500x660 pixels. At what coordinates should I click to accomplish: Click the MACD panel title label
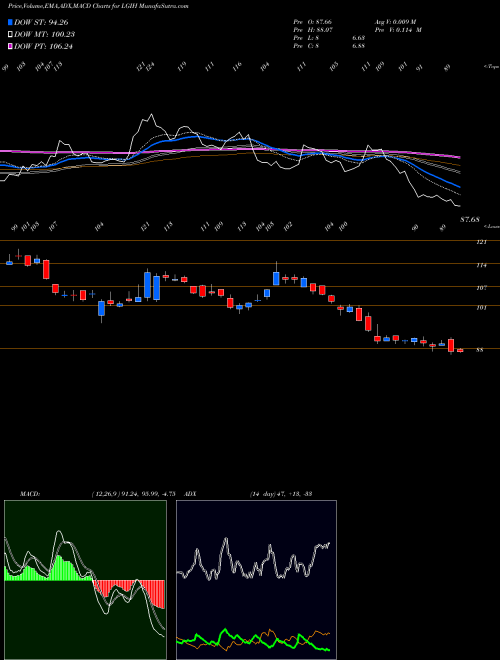(x=30, y=493)
